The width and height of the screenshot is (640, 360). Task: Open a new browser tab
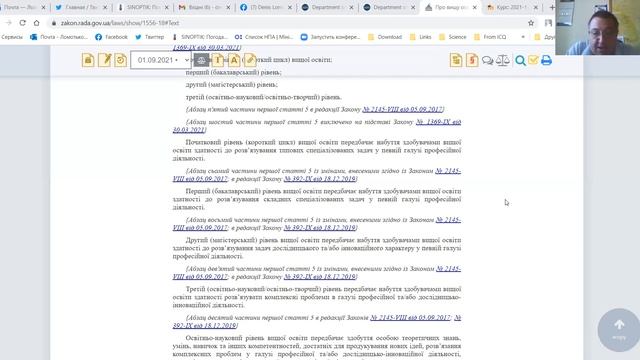tap(551, 7)
